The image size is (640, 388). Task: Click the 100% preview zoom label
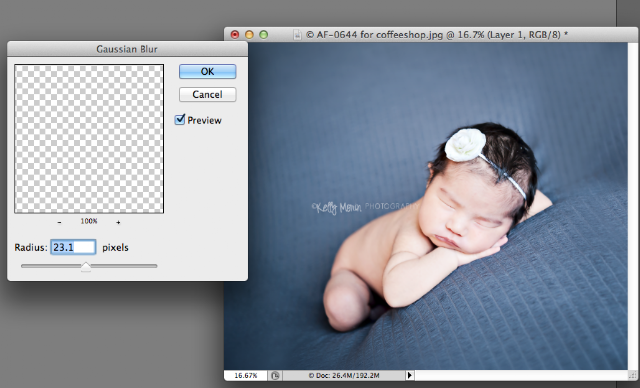pos(89,221)
